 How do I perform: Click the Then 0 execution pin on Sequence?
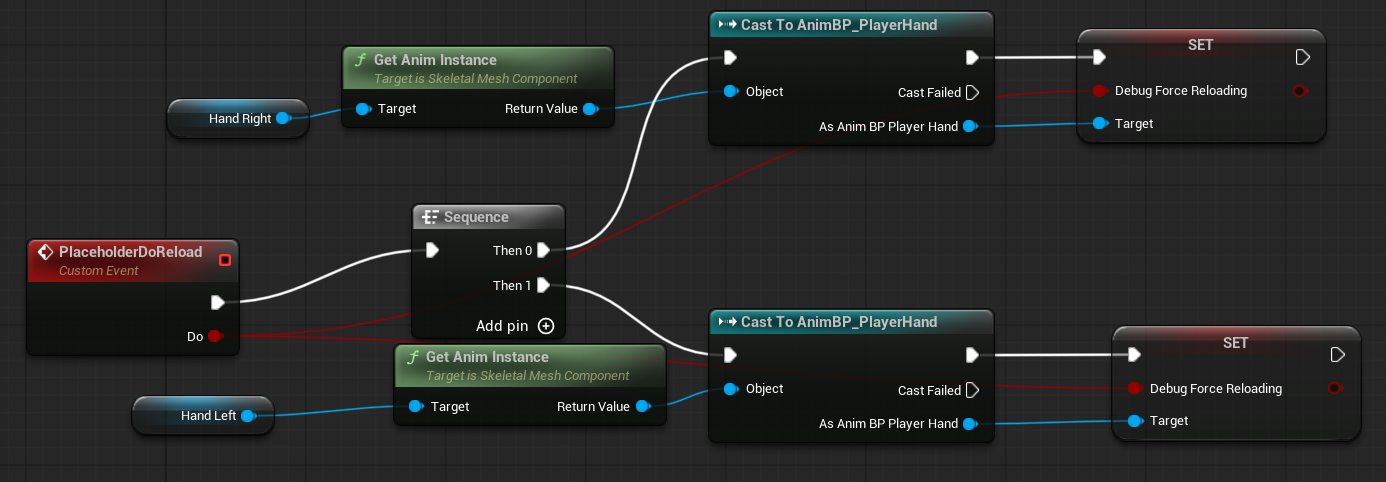543,250
